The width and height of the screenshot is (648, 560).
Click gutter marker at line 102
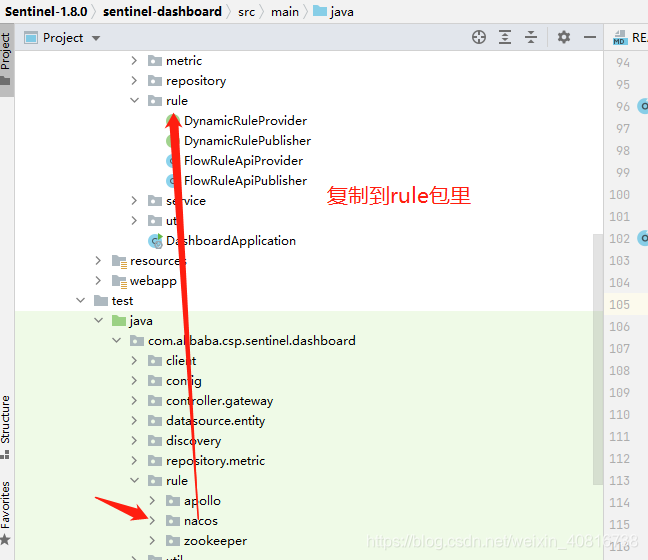[x=643, y=238]
